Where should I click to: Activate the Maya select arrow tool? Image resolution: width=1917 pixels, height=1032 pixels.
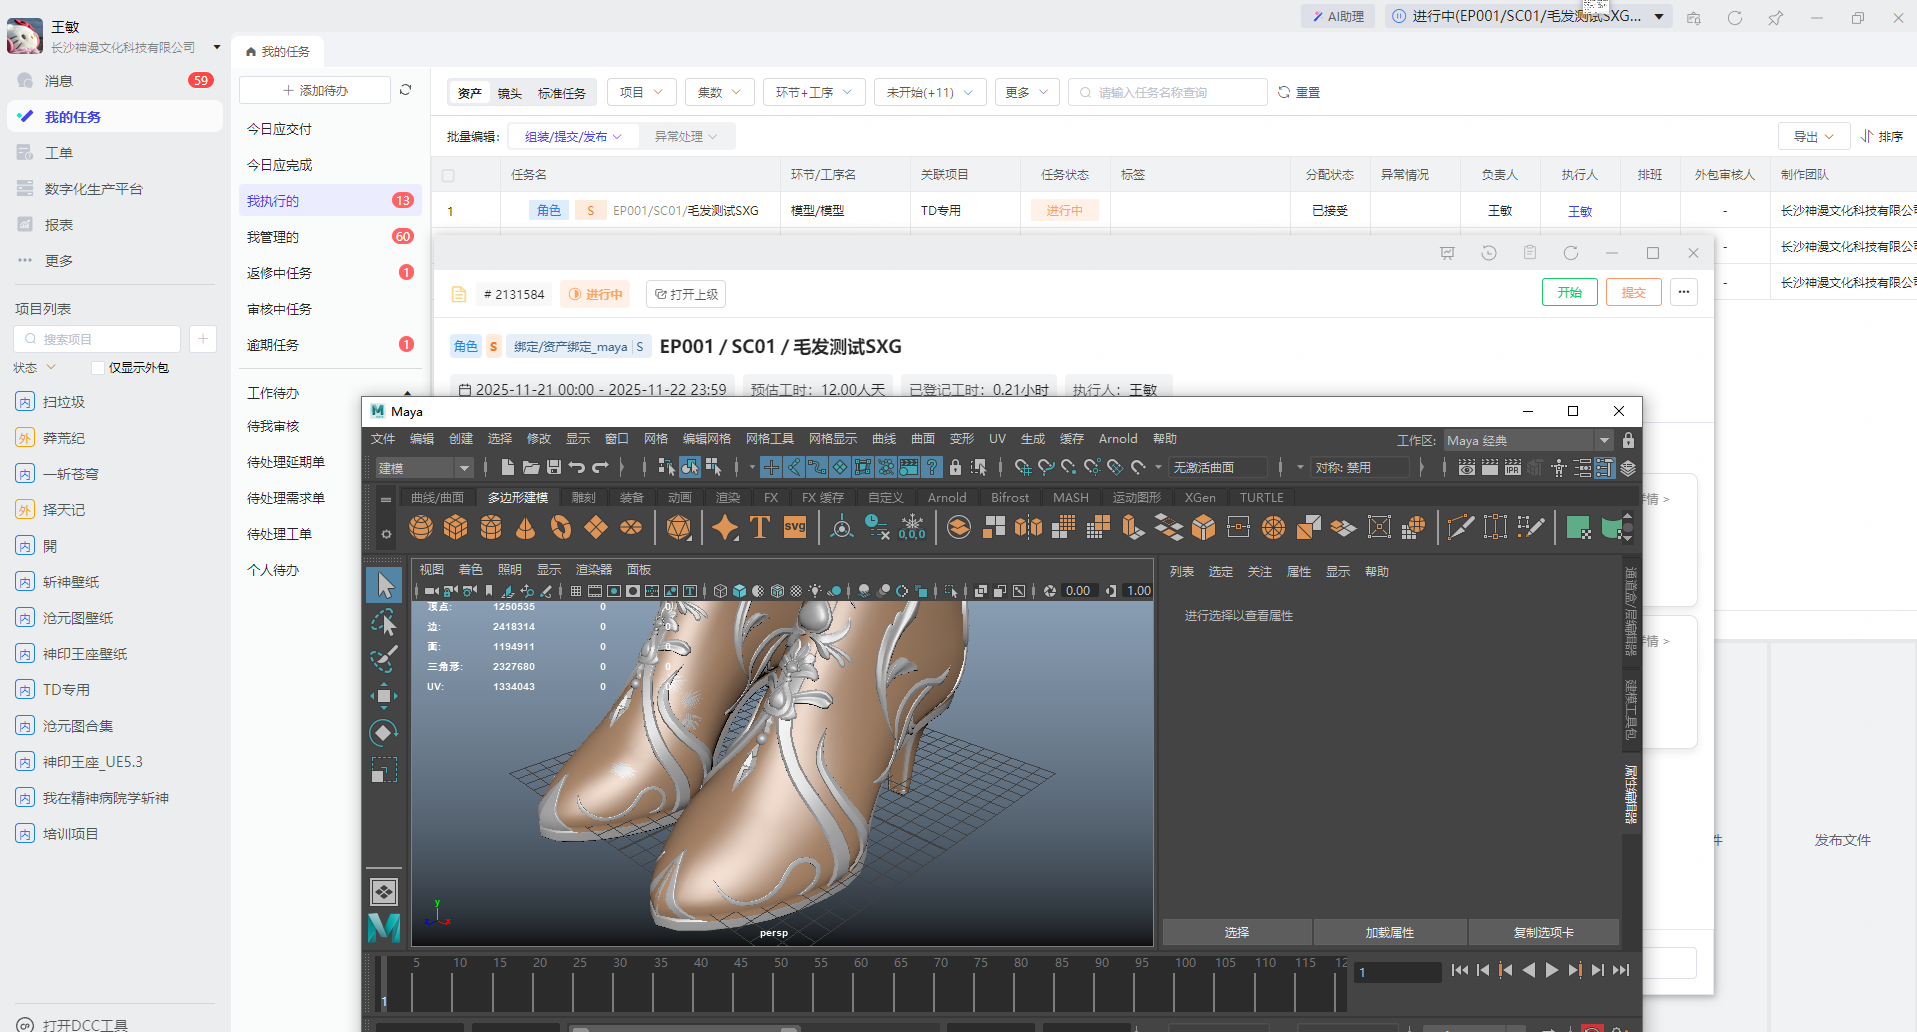pos(384,585)
